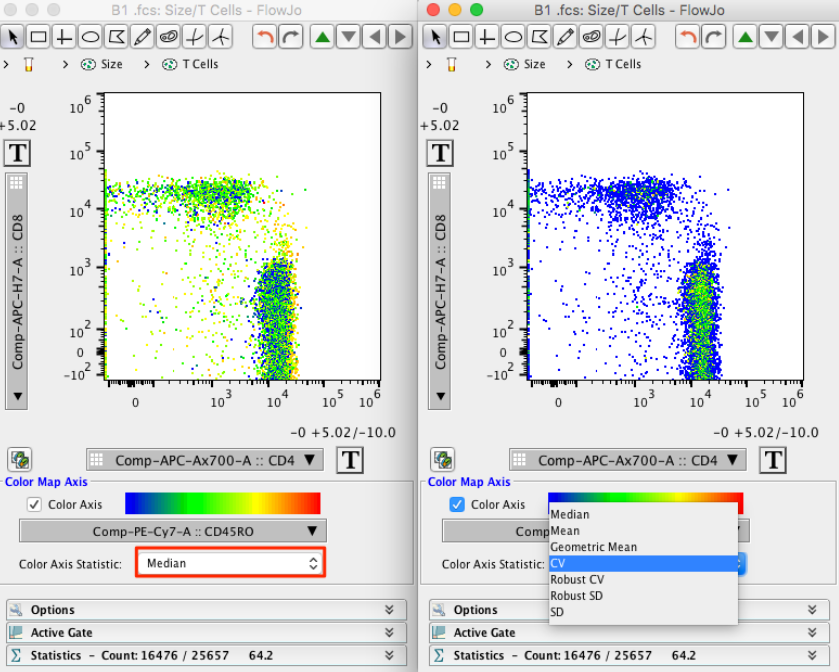Select the polygon gate tool in left window
The height and width of the screenshot is (672, 839).
pyautogui.click(x=117, y=37)
